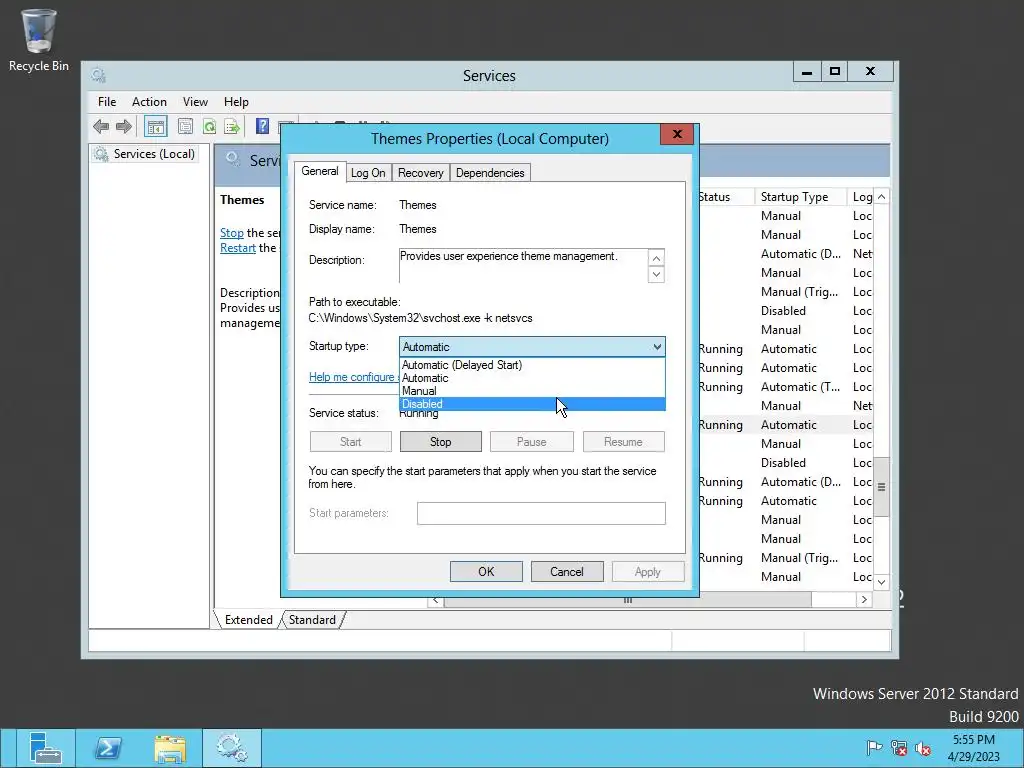
Task: Choose Disabled in the startup type list
Action: (532, 404)
